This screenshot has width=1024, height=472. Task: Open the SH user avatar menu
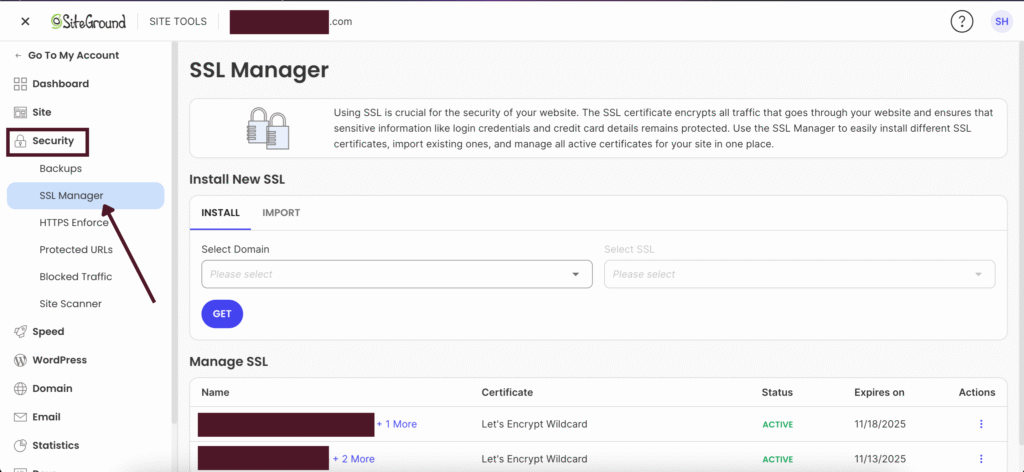(1000, 21)
